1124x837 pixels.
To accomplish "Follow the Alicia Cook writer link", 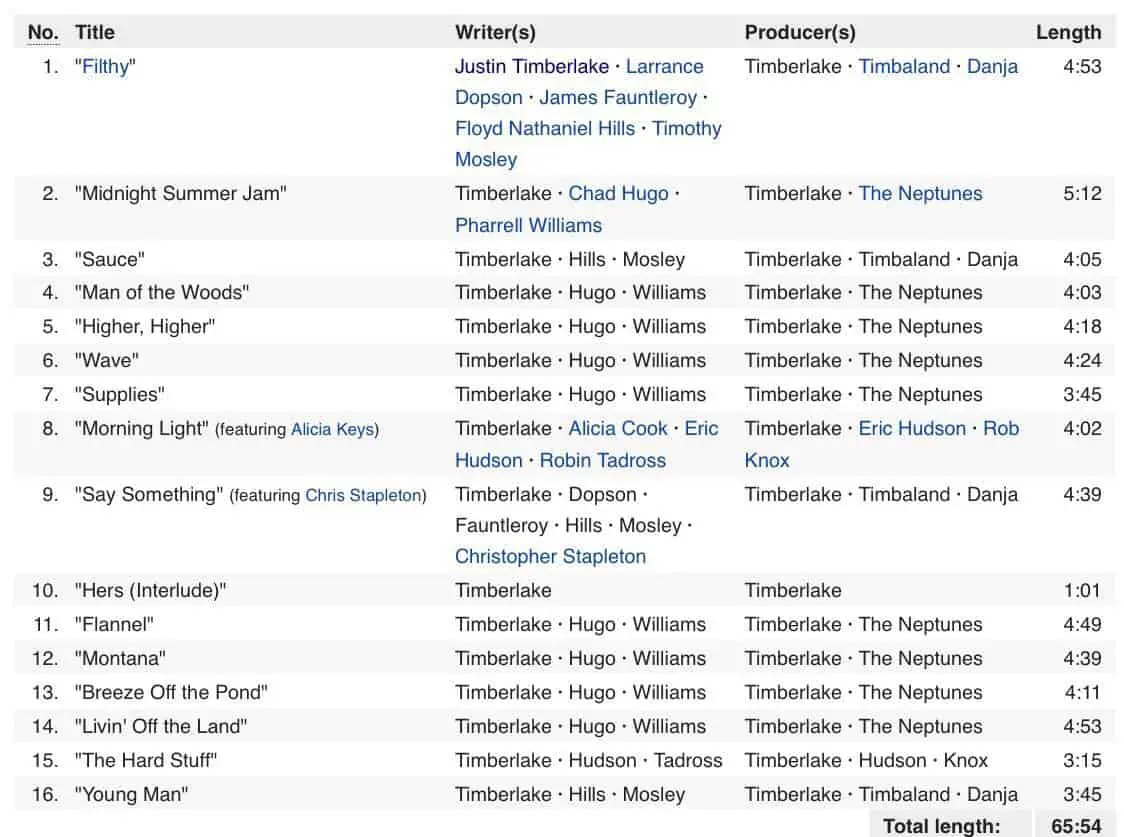I will pyautogui.click(x=618, y=429).
